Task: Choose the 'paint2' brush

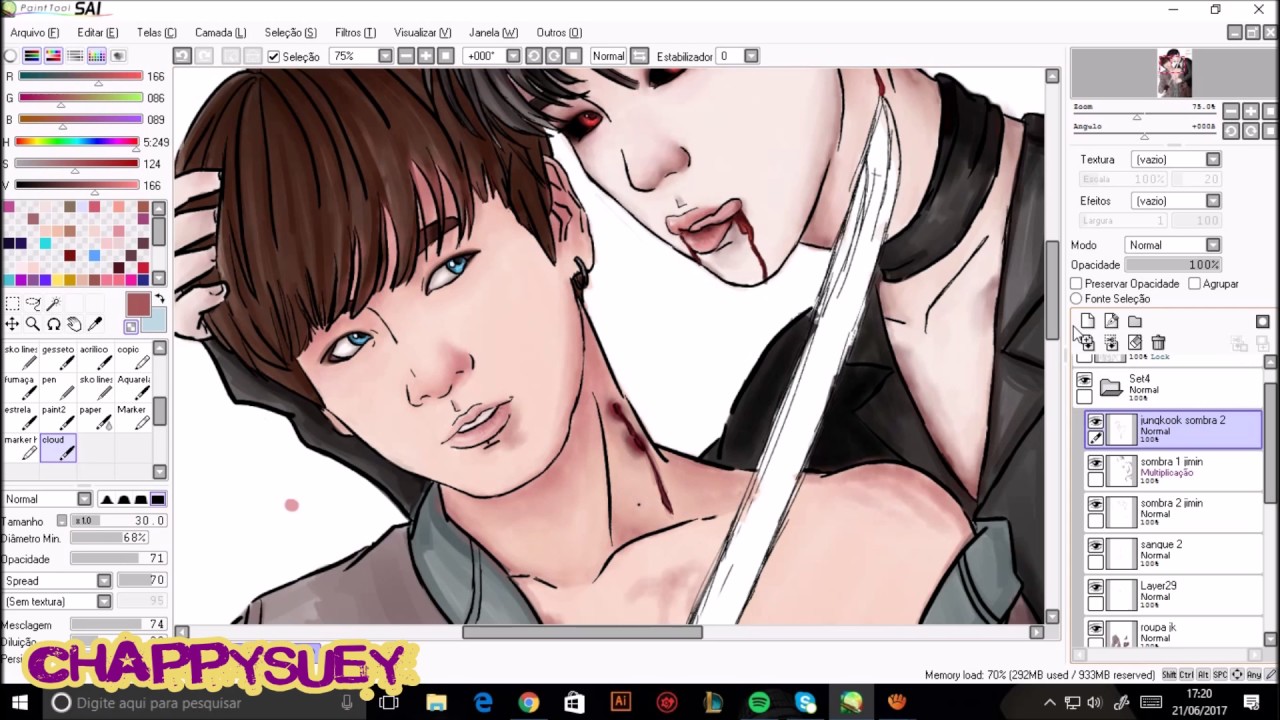Action: [58, 417]
